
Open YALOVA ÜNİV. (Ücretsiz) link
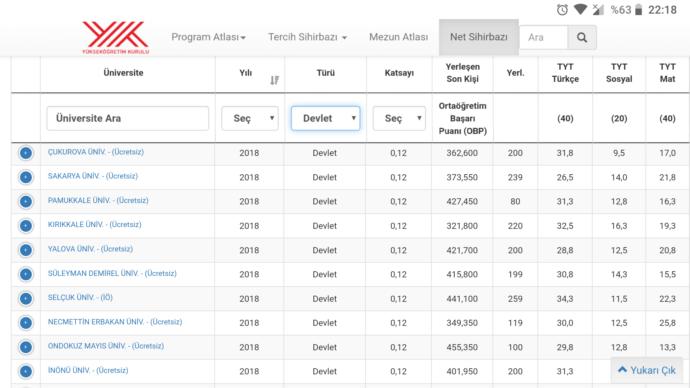(90, 249)
